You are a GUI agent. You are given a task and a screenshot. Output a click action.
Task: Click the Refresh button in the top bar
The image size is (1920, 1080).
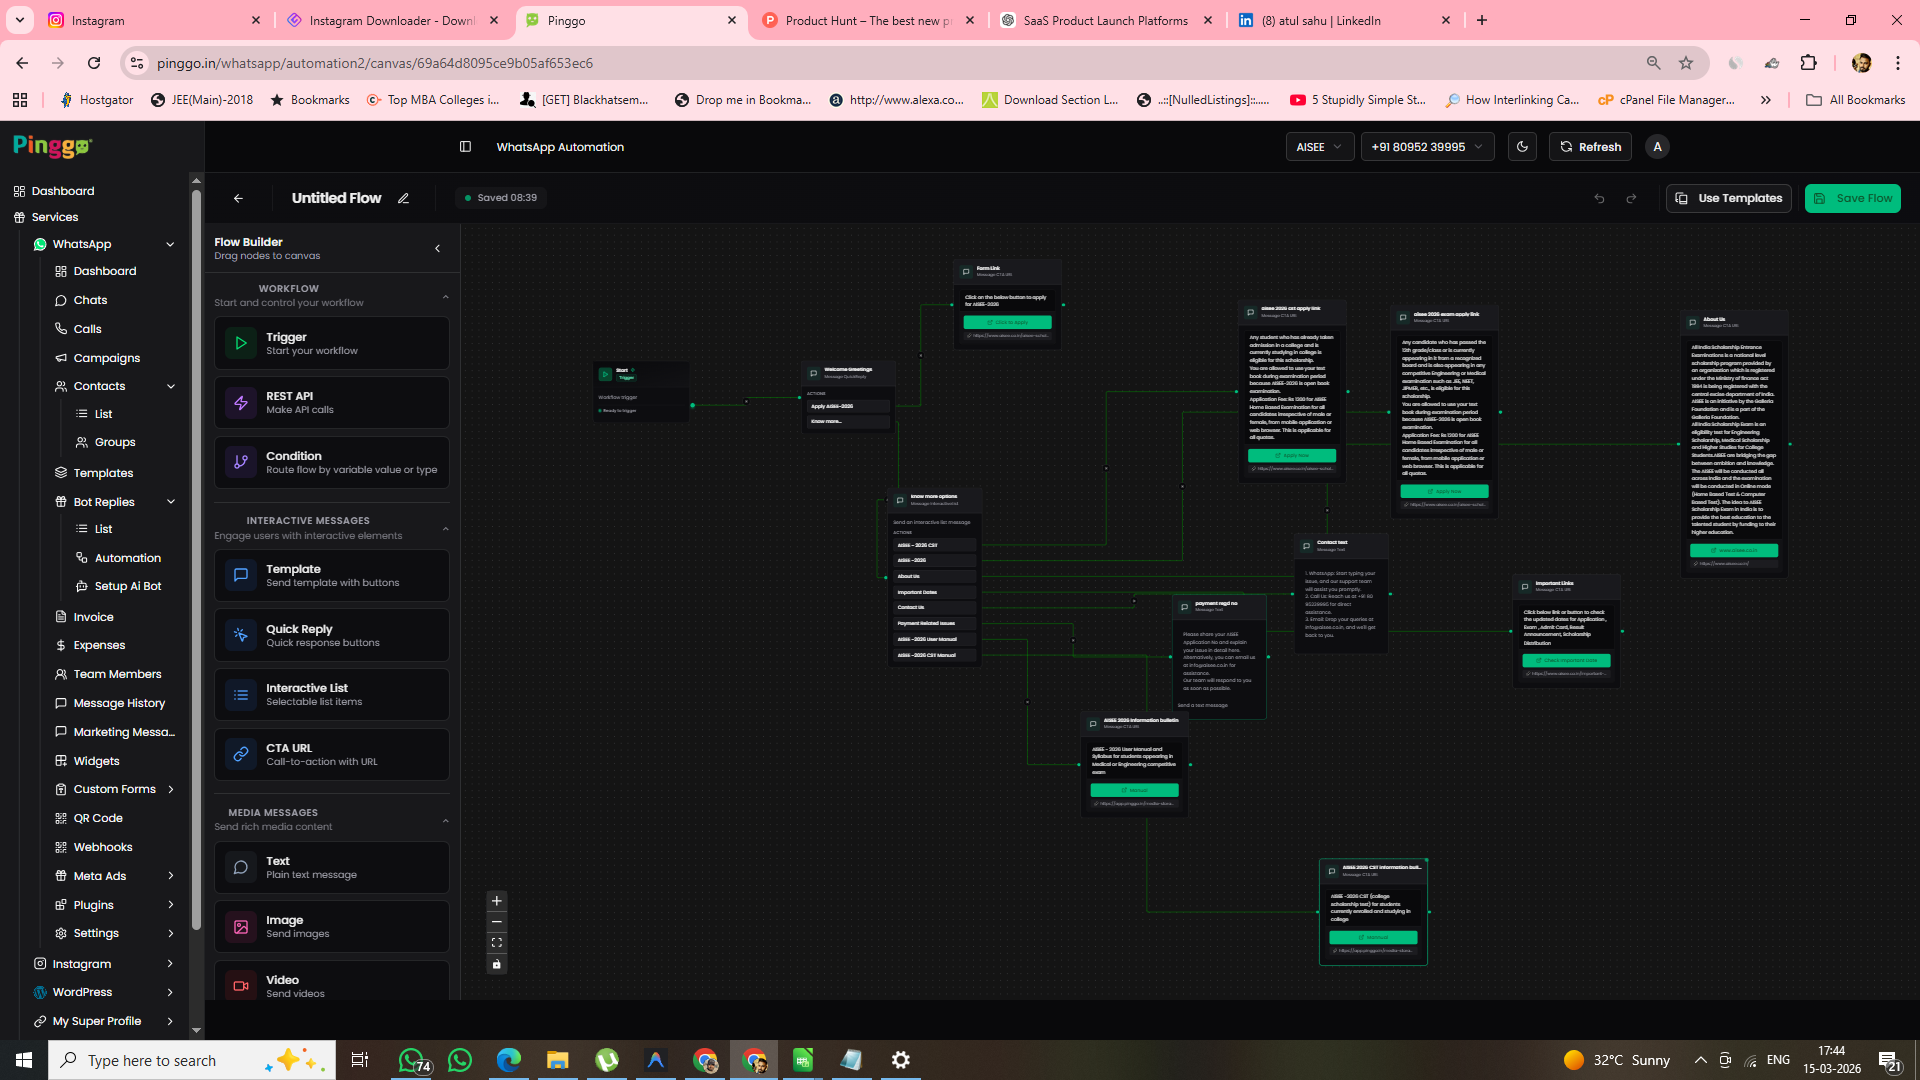(1590, 146)
